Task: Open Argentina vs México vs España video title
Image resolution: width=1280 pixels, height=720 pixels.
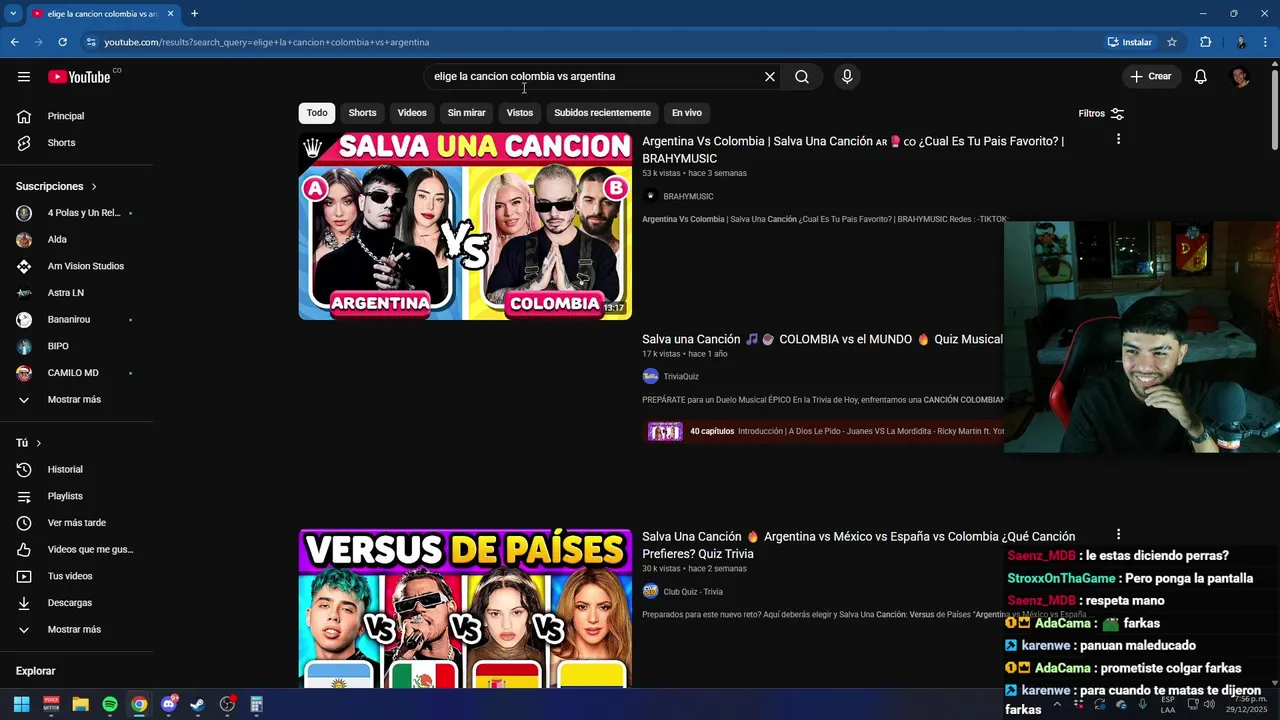Action: pos(859,545)
